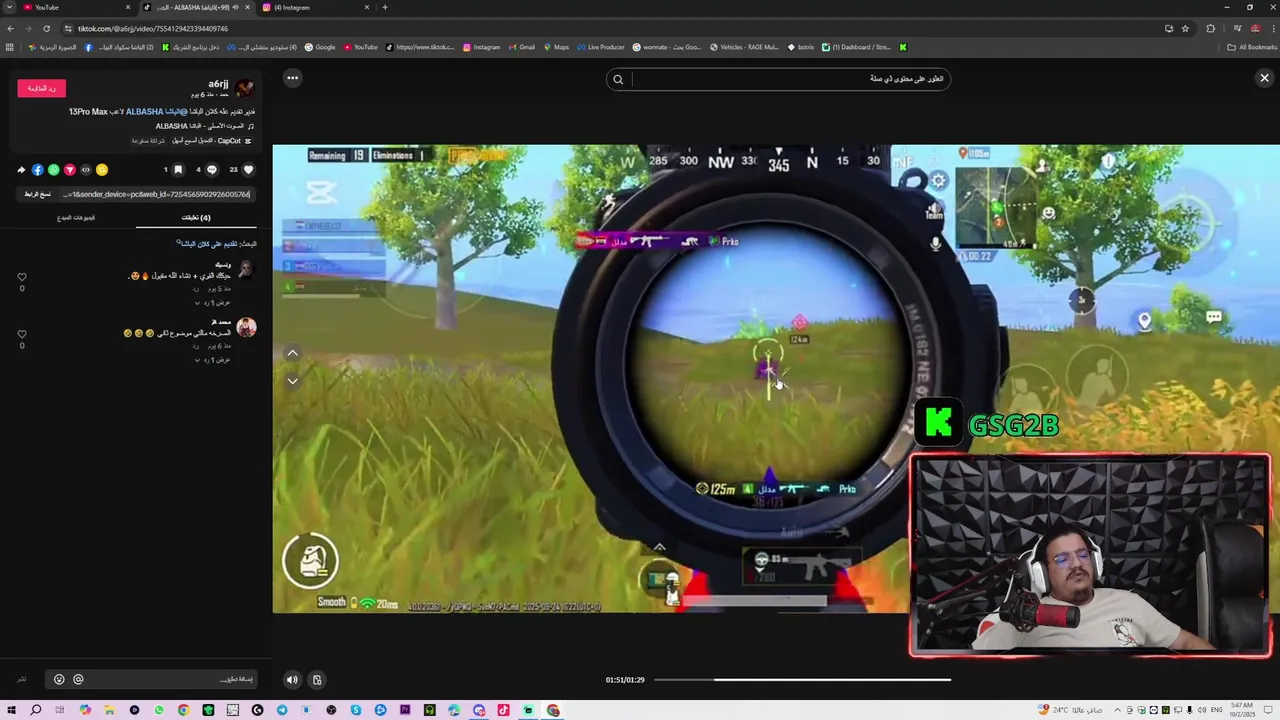
Task: Switch to the creator videos tab
Action: pyautogui.click(x=77, y=218)
